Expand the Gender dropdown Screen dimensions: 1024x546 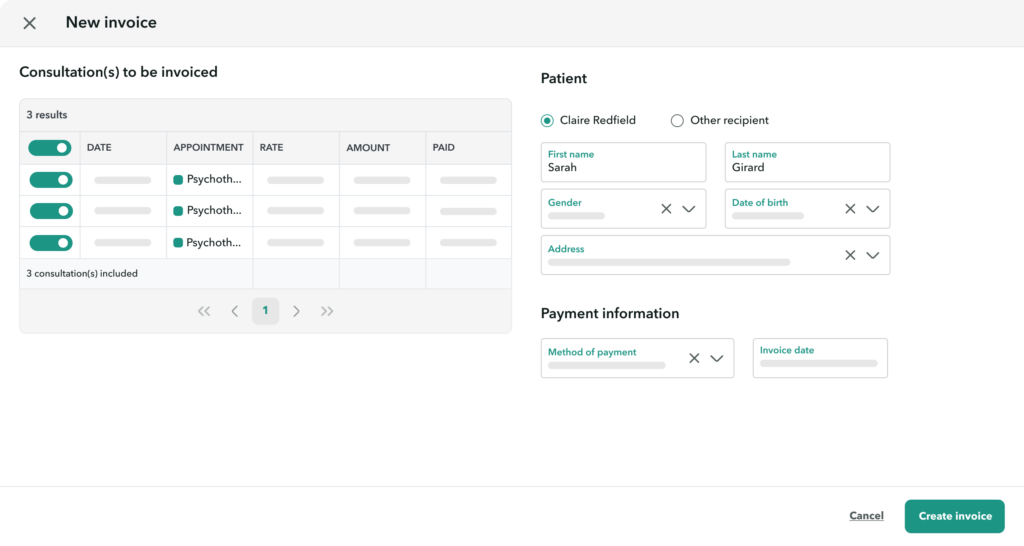coord(689,209)
